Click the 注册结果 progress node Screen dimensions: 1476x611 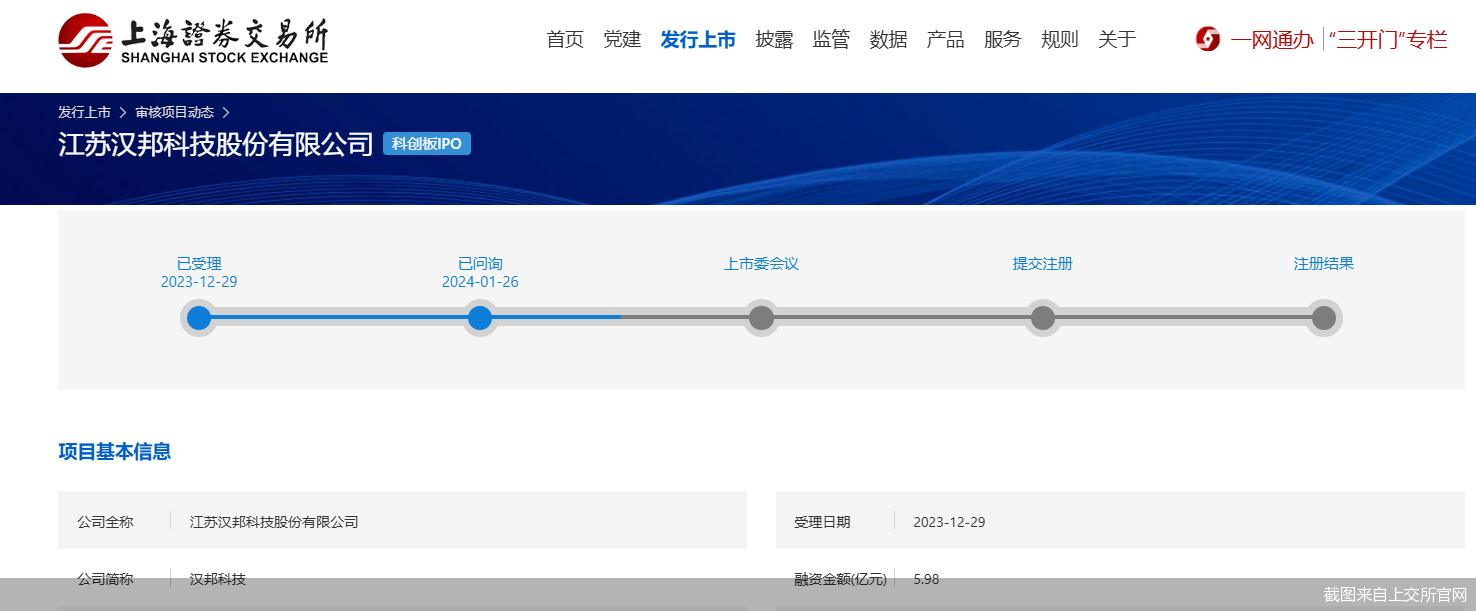(1324, 318)
